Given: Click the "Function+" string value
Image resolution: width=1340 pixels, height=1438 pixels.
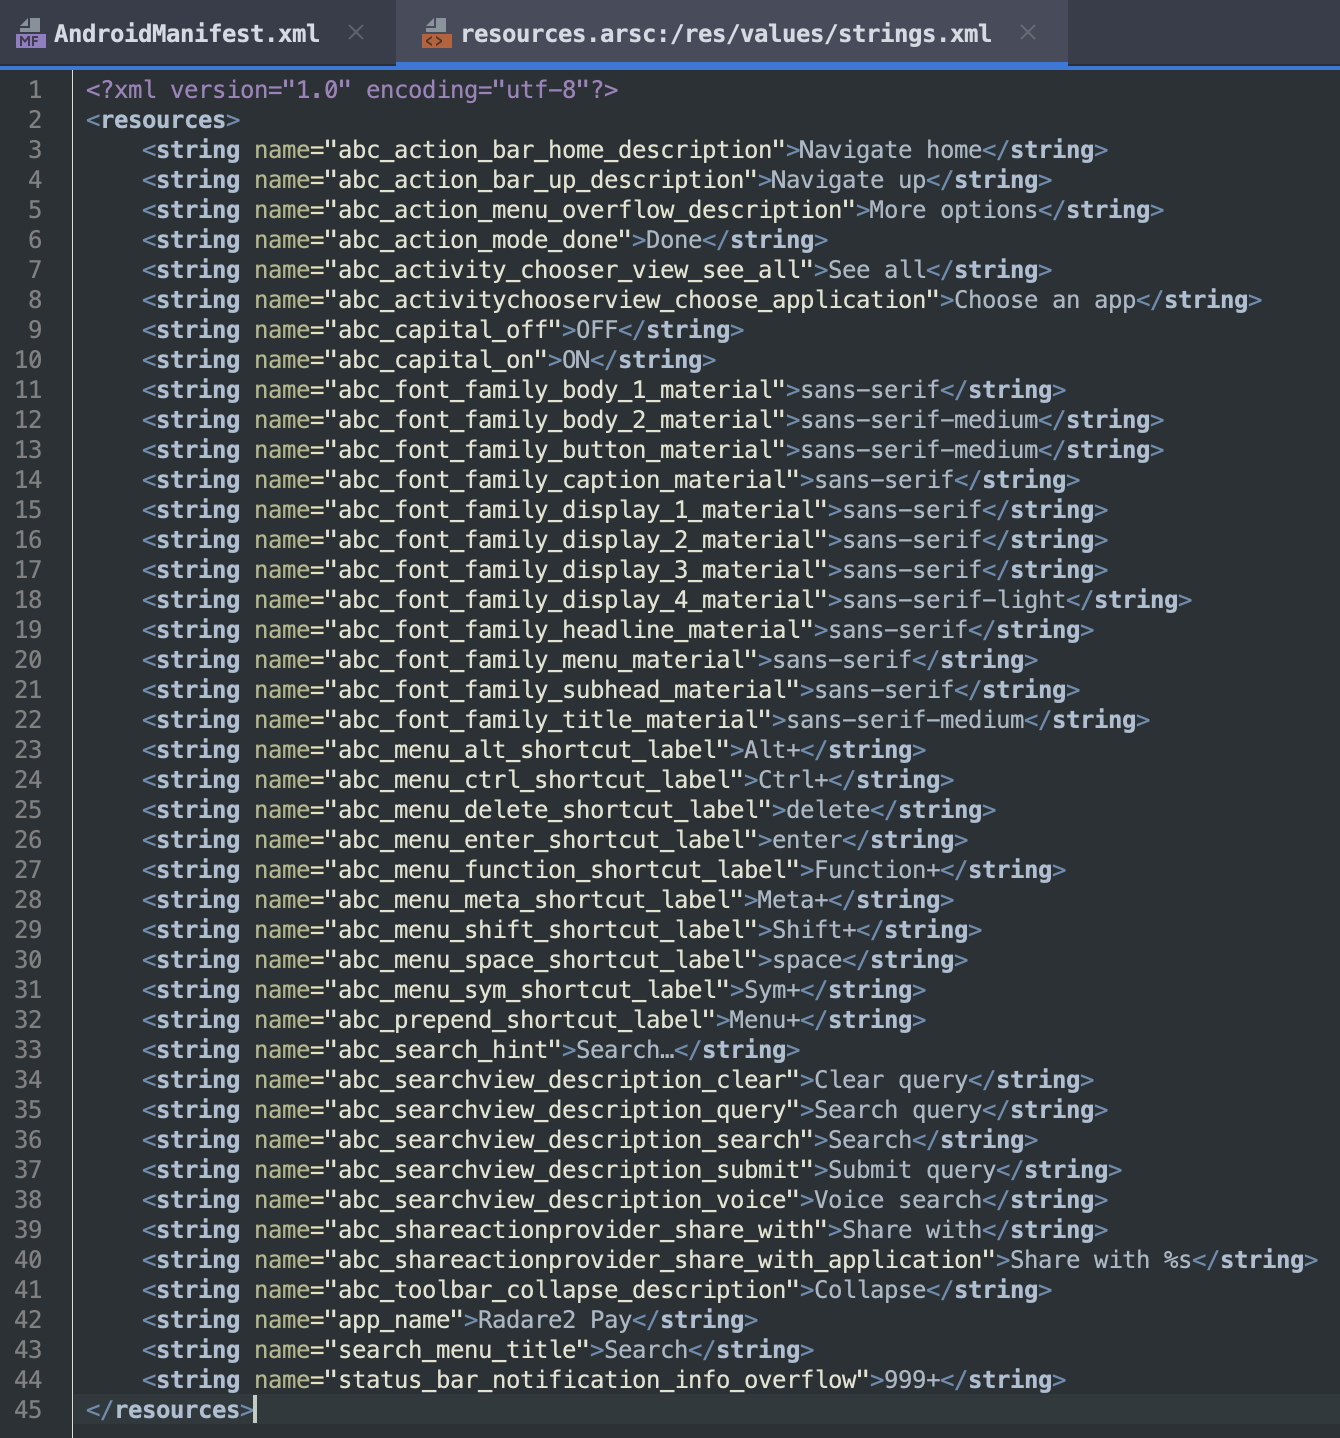Looking at the screenshot, I should coord(878,870).
